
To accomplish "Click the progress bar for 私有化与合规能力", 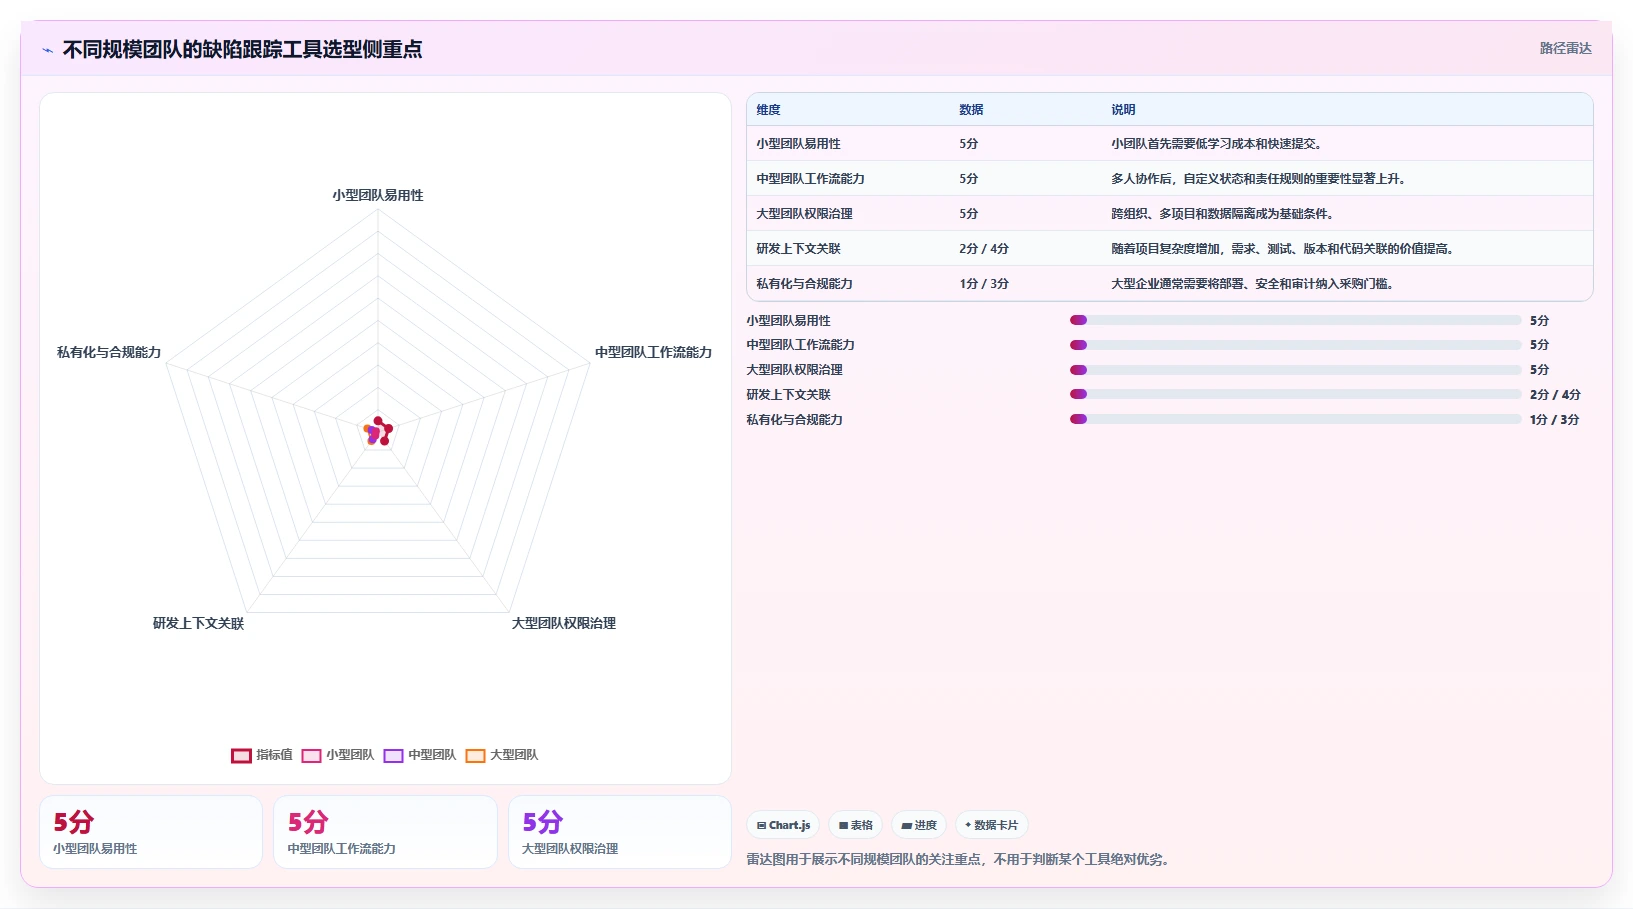I will 1295,419.
